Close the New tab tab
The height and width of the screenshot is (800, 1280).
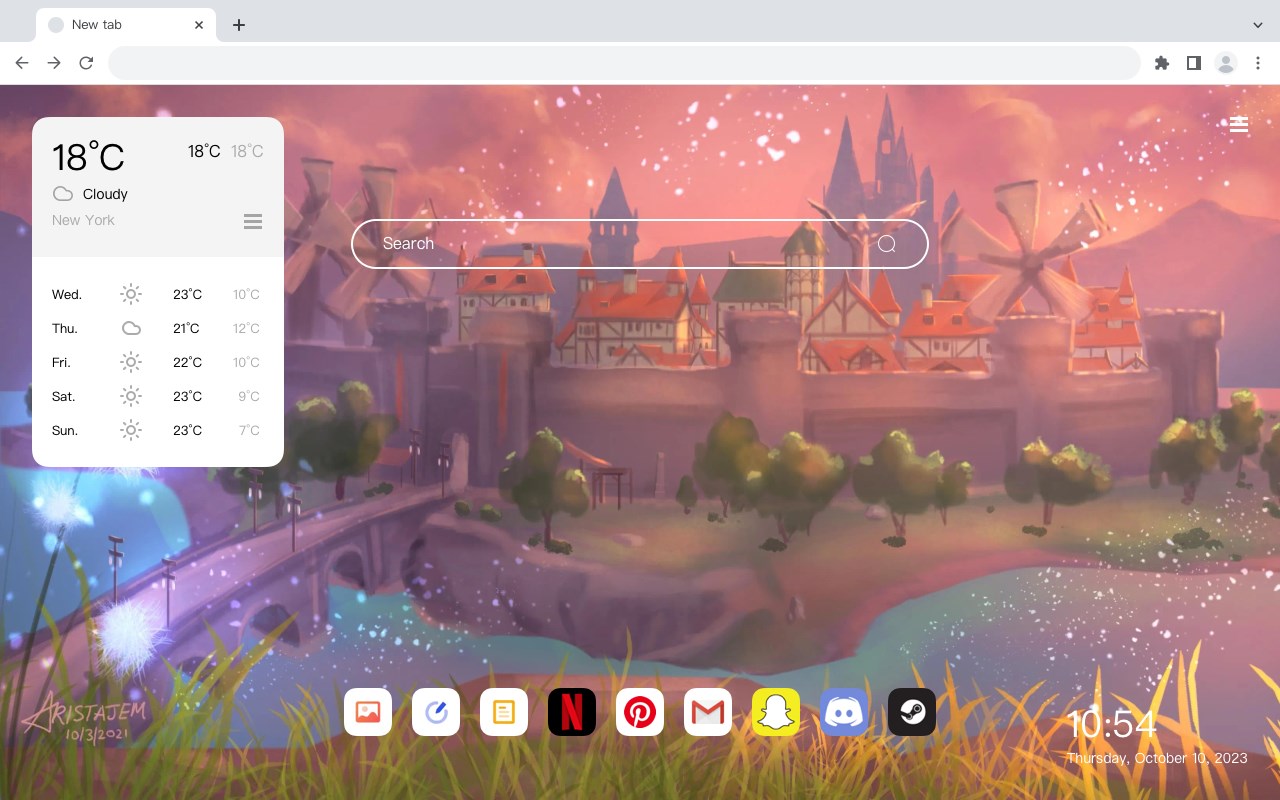199,25
